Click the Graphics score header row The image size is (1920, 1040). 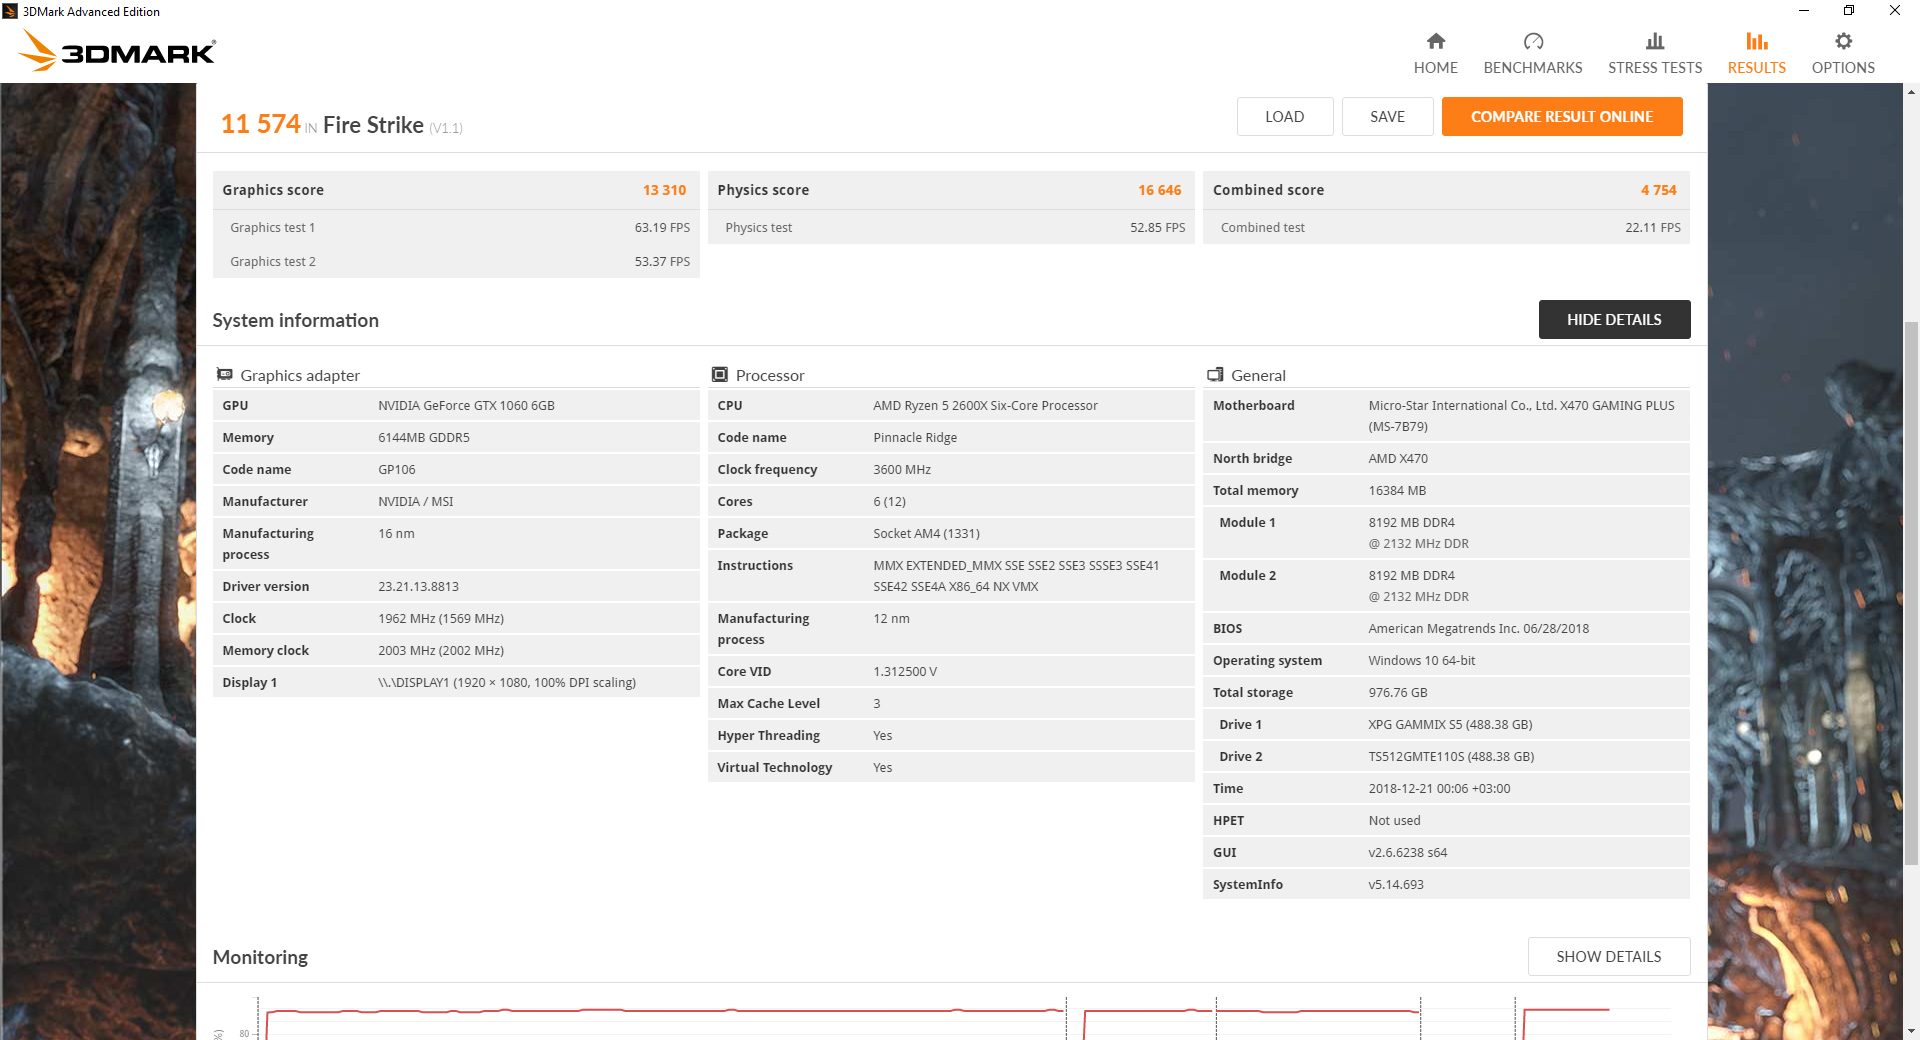click(455, 190)
